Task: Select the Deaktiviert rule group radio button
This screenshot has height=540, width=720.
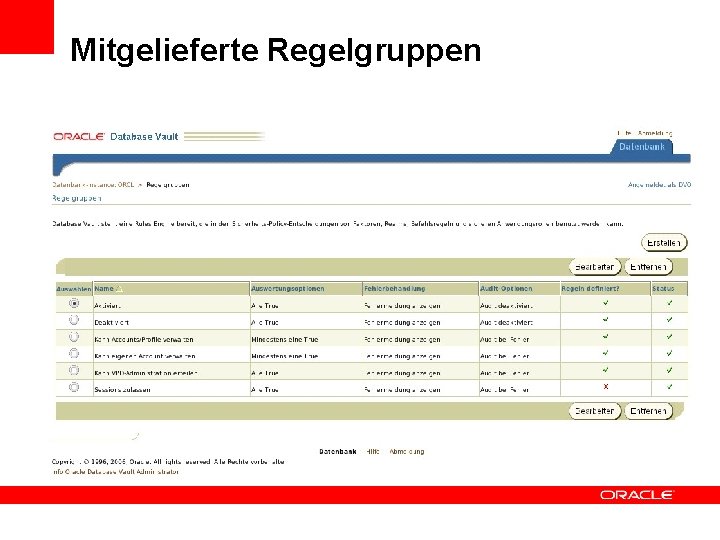Action: click(74, 320)
